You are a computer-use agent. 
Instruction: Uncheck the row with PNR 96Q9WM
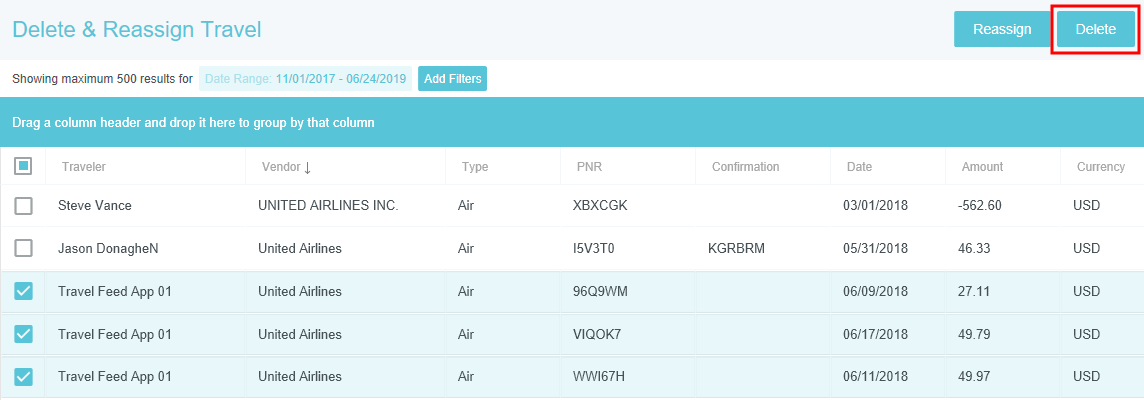23,291
